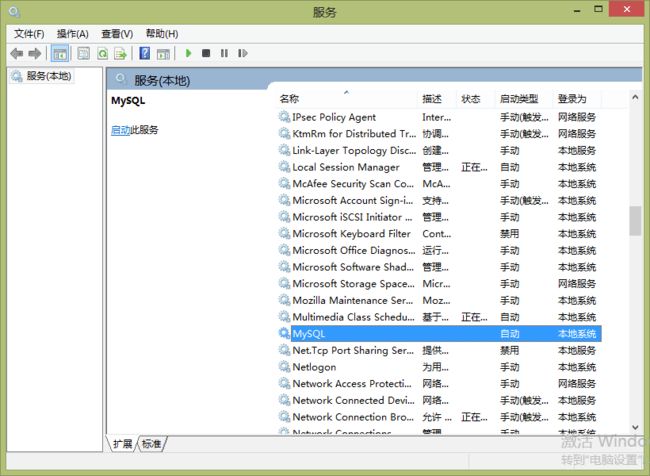Click the gear icon beside IPsec Policy Agent
This screenshot has width=650, height=476.
284,117
